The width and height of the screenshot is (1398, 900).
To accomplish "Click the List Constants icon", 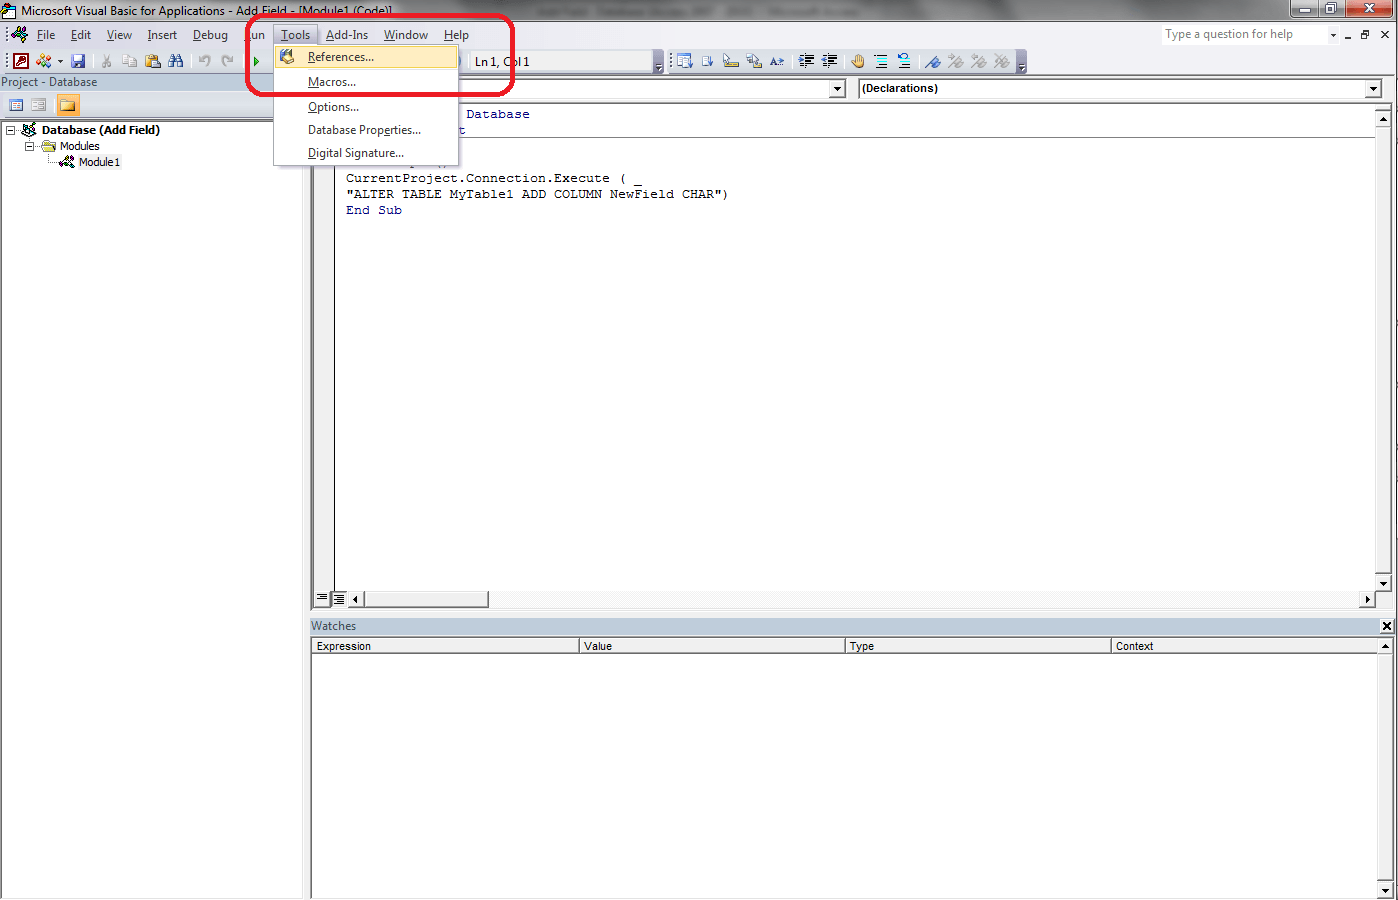I will coord(708,61).
